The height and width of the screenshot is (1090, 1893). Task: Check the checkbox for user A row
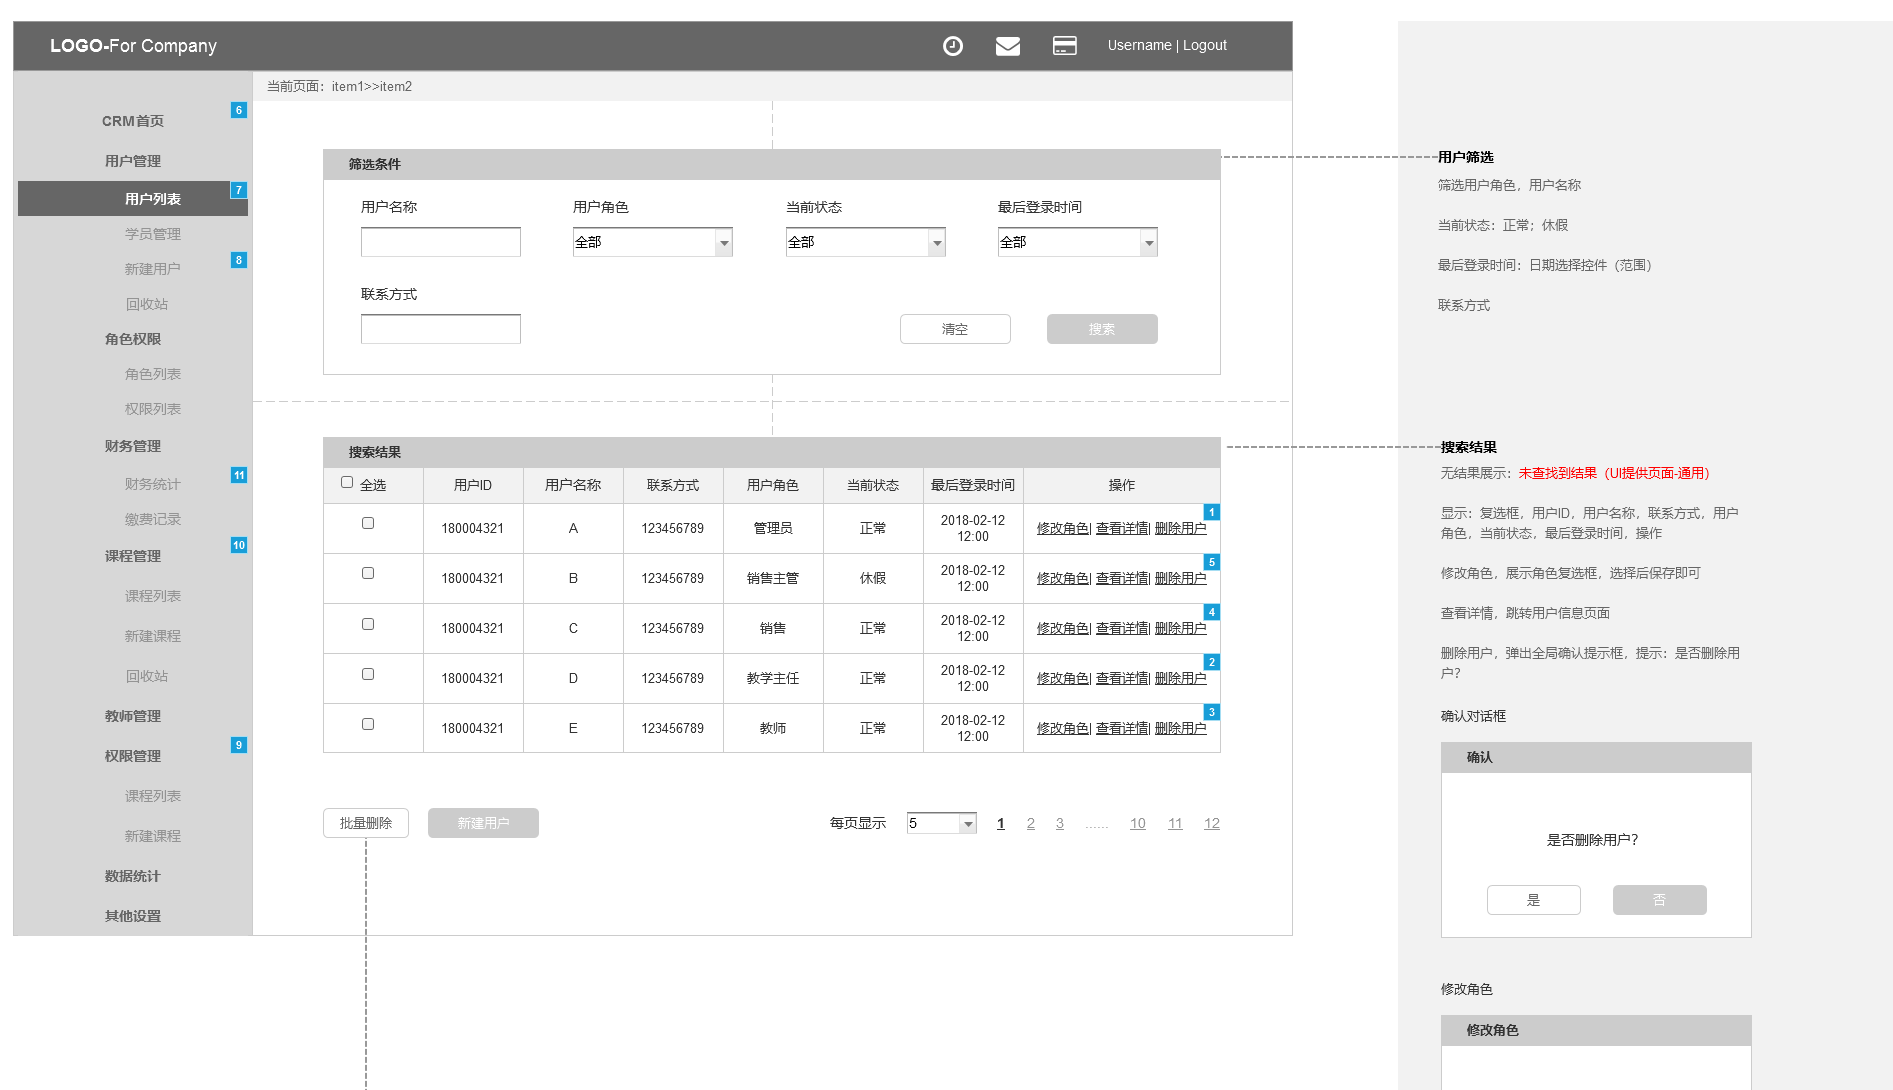pyautogui.click(x=368, y=523)
